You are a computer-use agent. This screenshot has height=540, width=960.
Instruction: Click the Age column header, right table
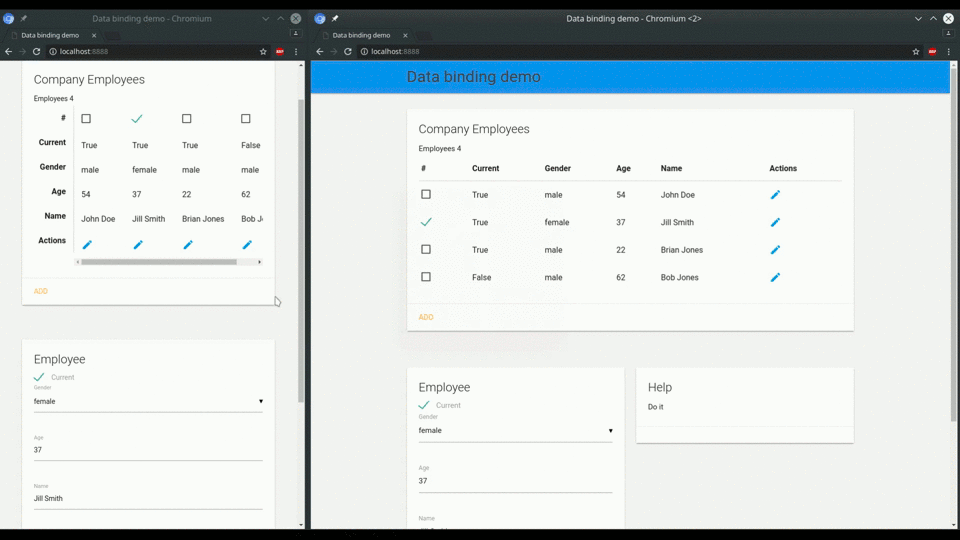[623, 168]
